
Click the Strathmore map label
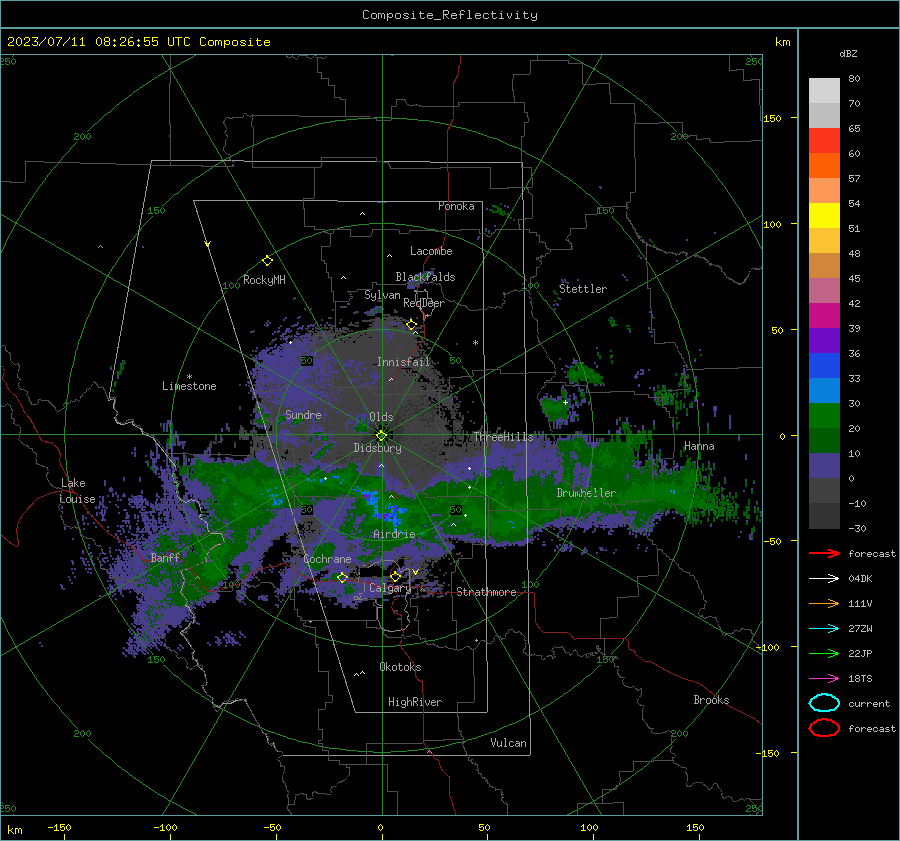pos(487,592)
